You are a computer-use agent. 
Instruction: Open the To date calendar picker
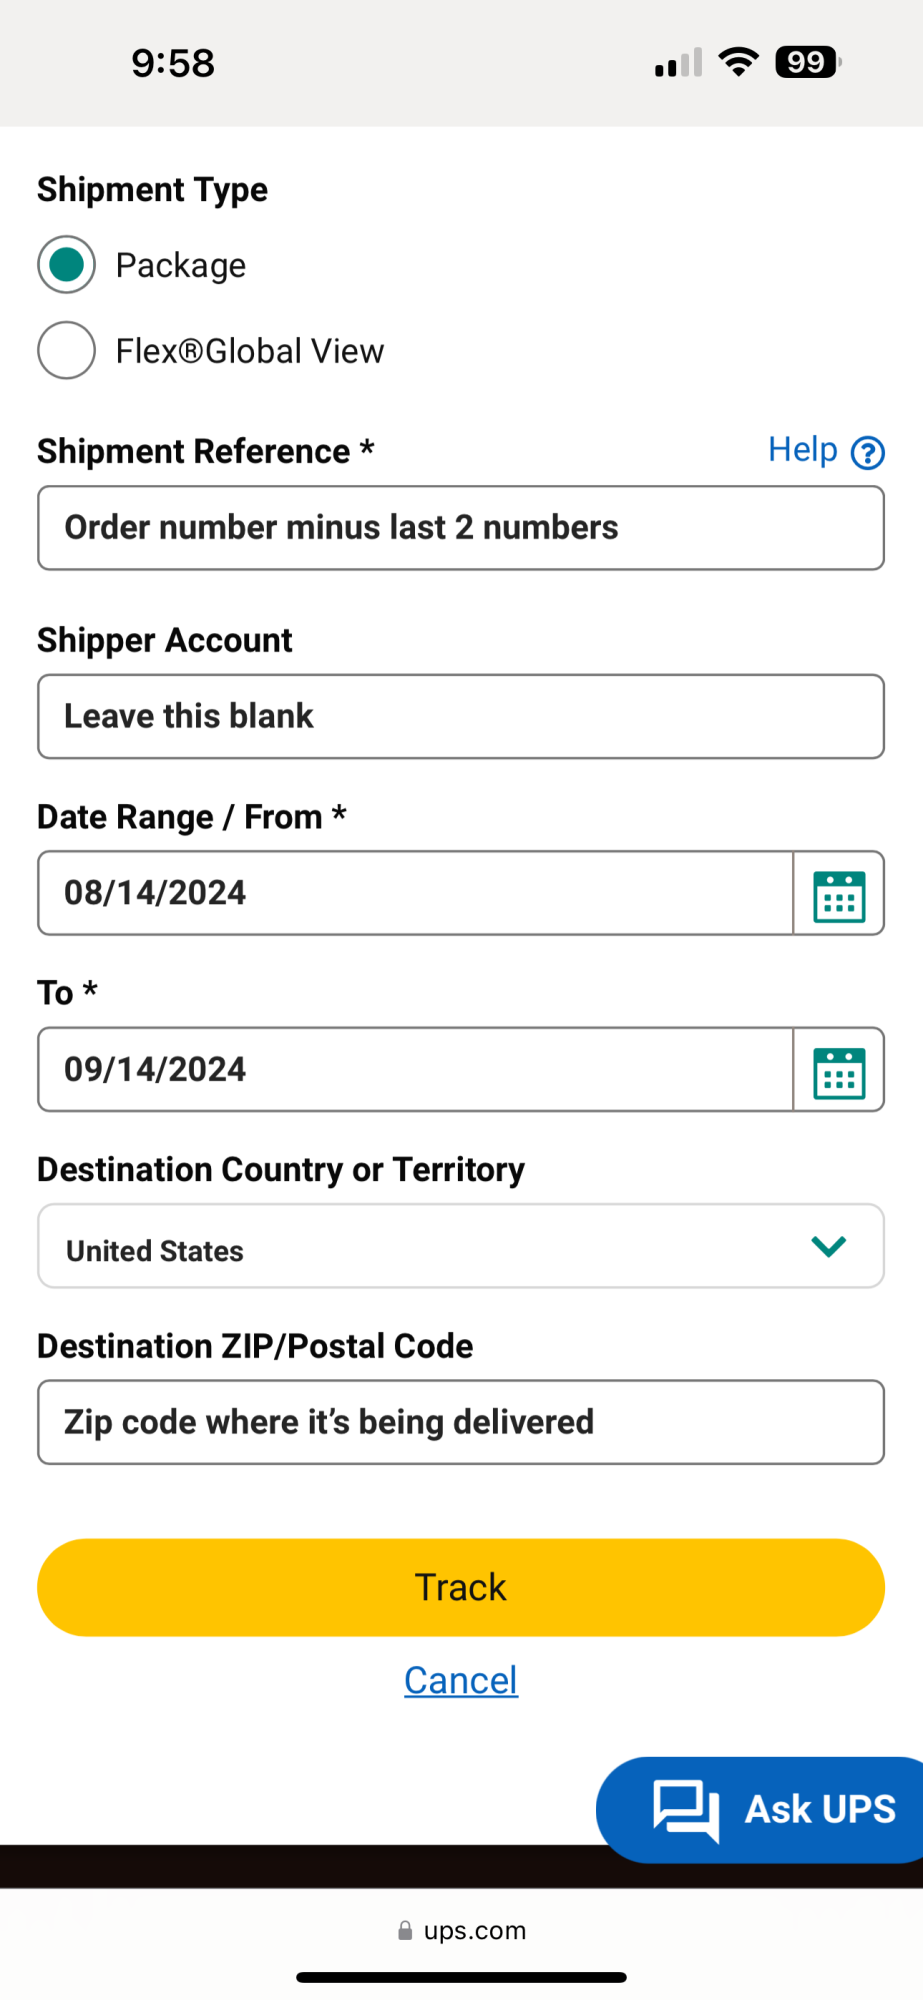[839, 1070]
